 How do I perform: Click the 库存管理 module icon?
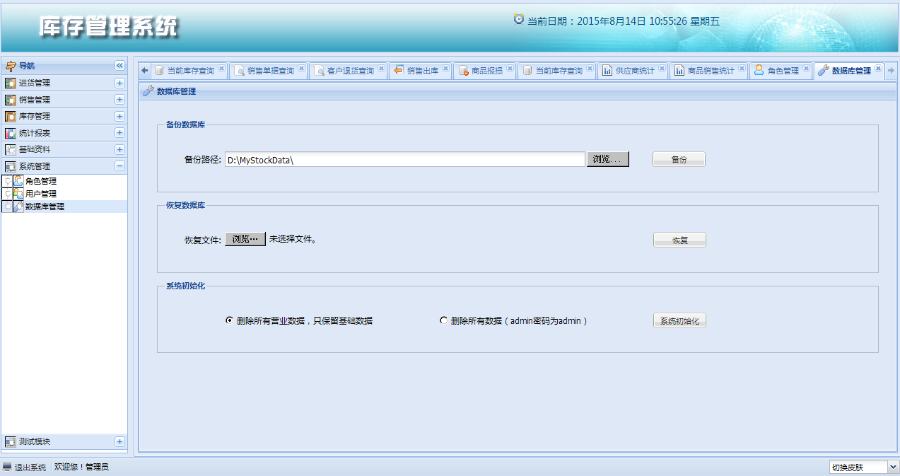tap(10, 116)
